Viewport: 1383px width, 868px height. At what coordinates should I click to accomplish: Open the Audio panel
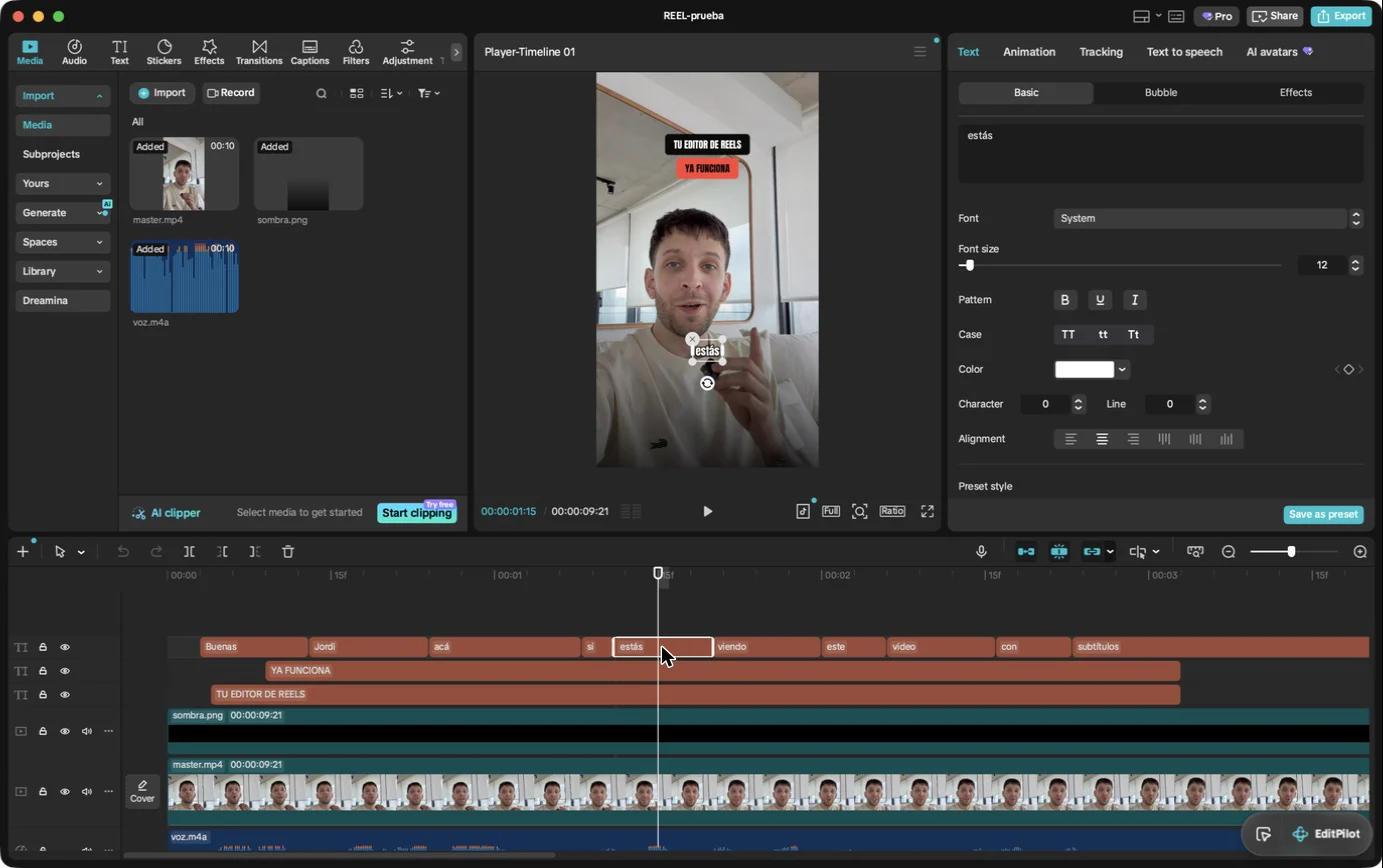coord(74,52)
